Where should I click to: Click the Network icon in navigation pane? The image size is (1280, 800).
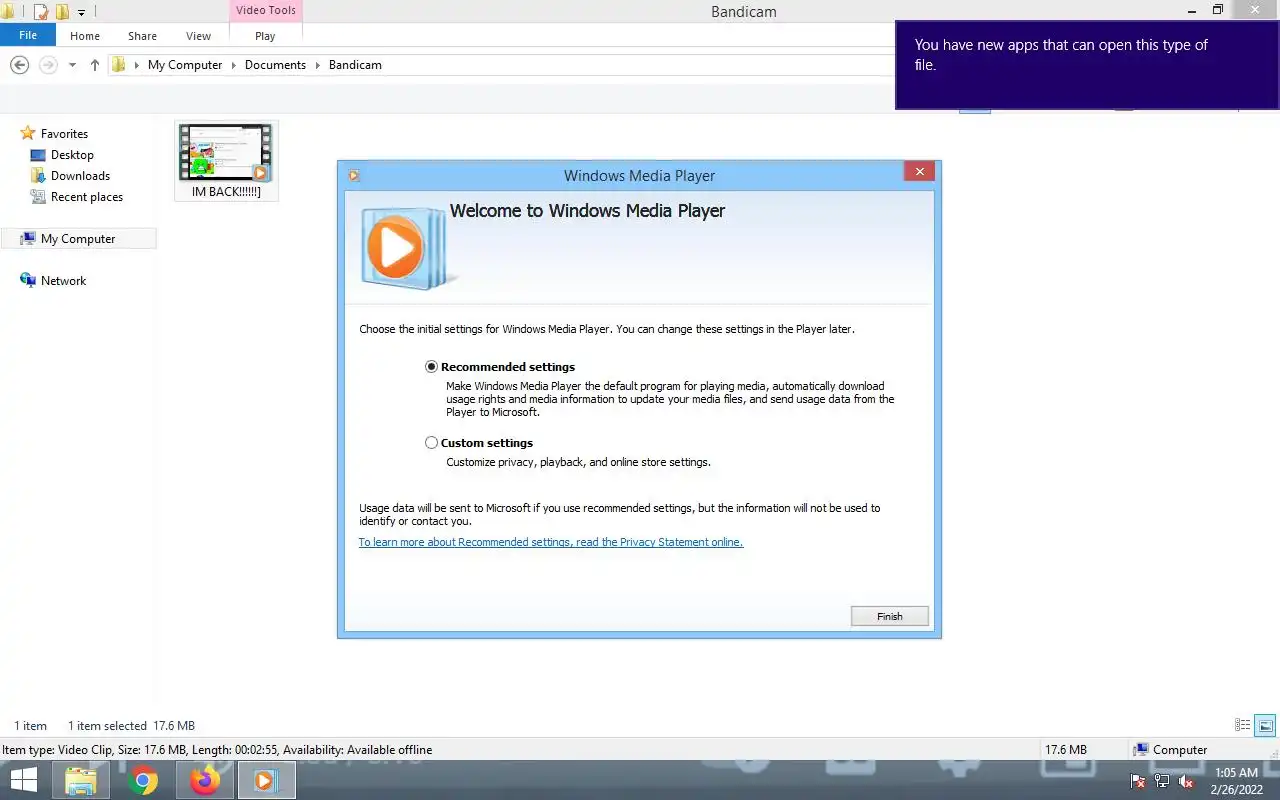(x=28, y=281)
